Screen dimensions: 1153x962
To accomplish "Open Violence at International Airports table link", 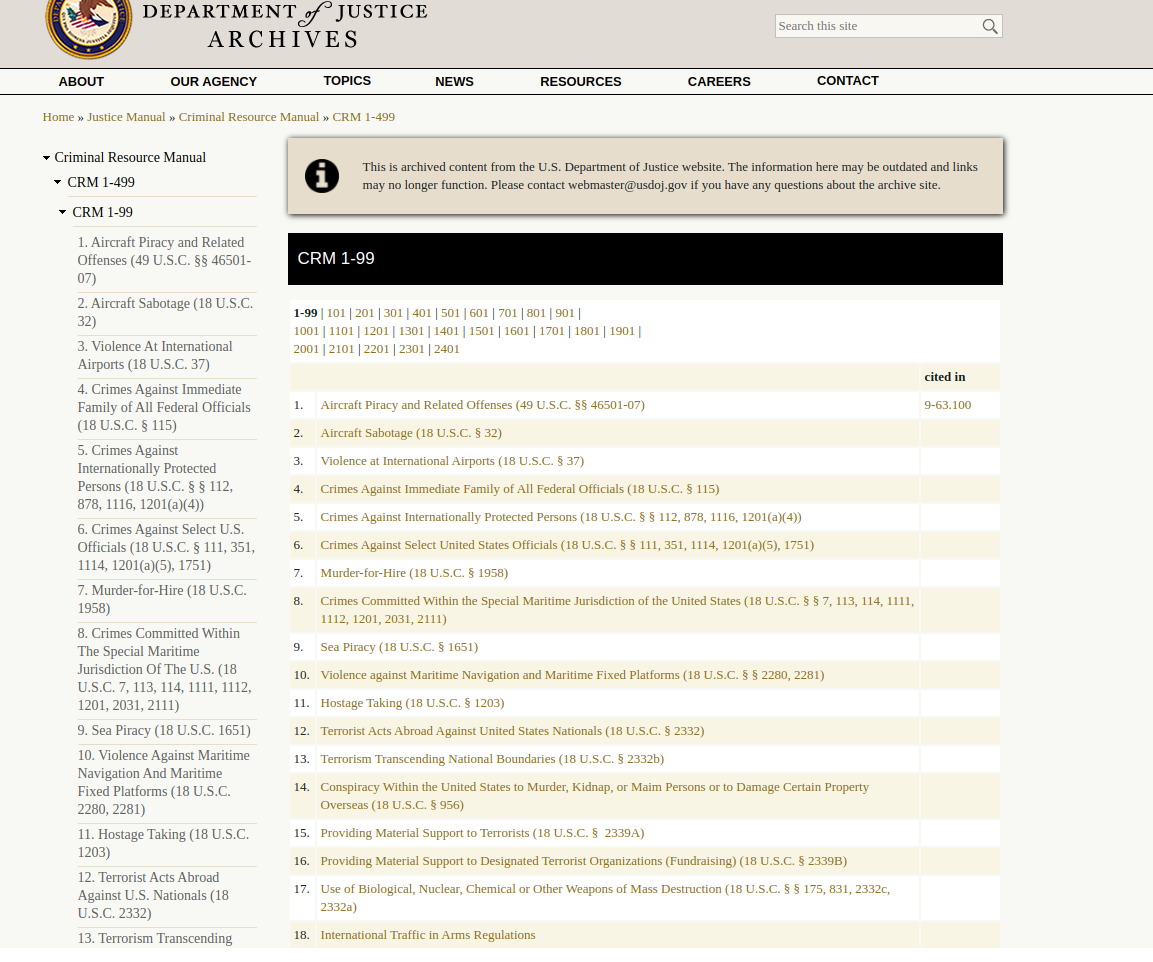I will point(452,460).
